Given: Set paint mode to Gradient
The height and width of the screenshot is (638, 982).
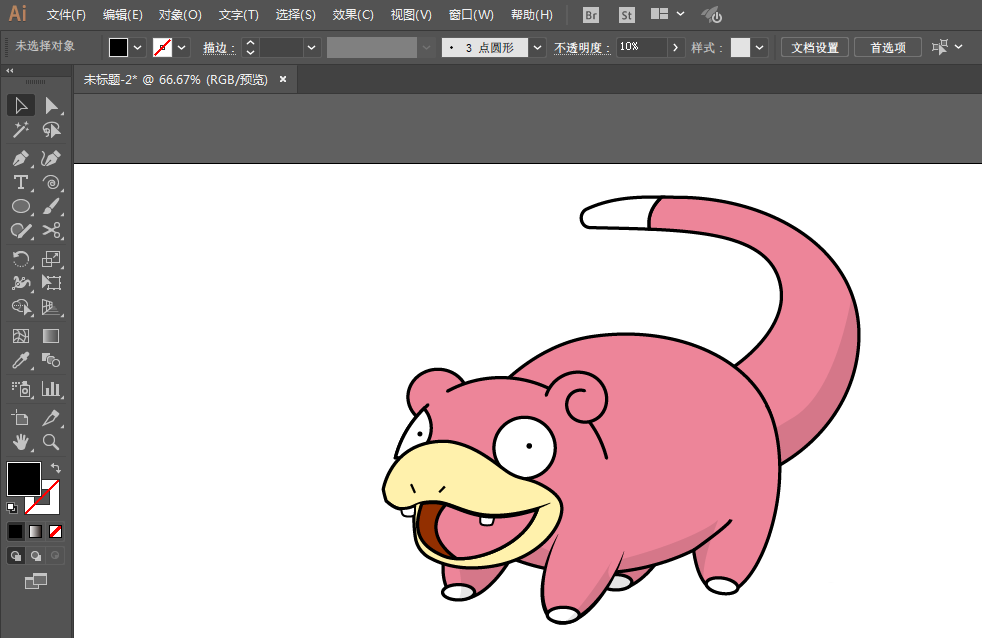Looking at the screenshot, I should click(x=36, y=532).
